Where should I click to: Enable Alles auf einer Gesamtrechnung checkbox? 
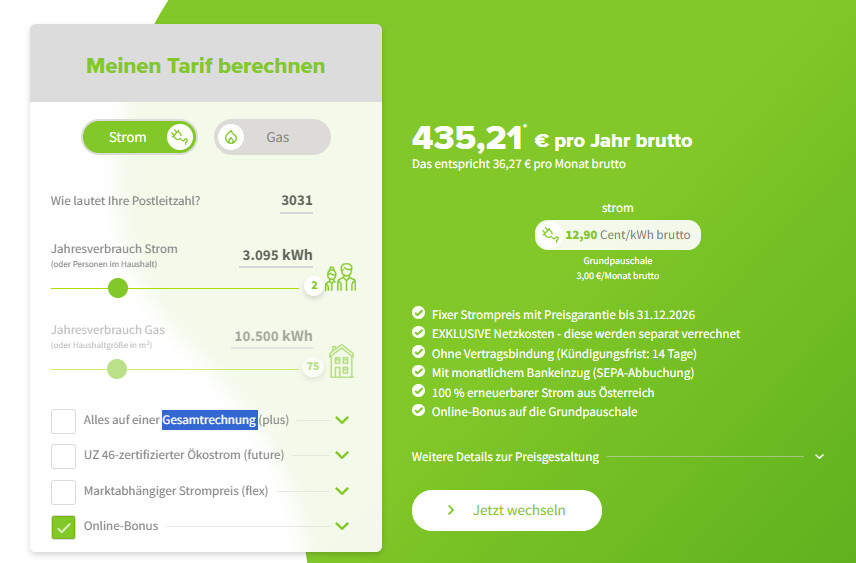coord(64,420)
